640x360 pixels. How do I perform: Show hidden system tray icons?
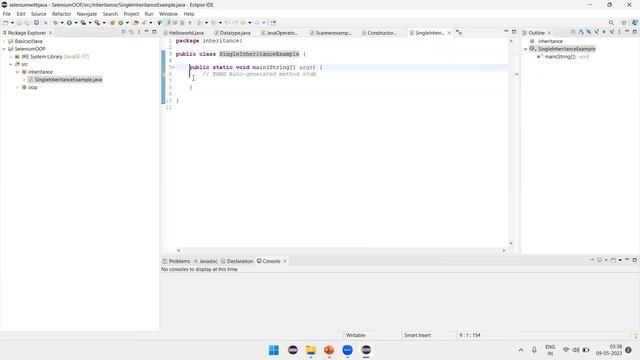(521, 350)
